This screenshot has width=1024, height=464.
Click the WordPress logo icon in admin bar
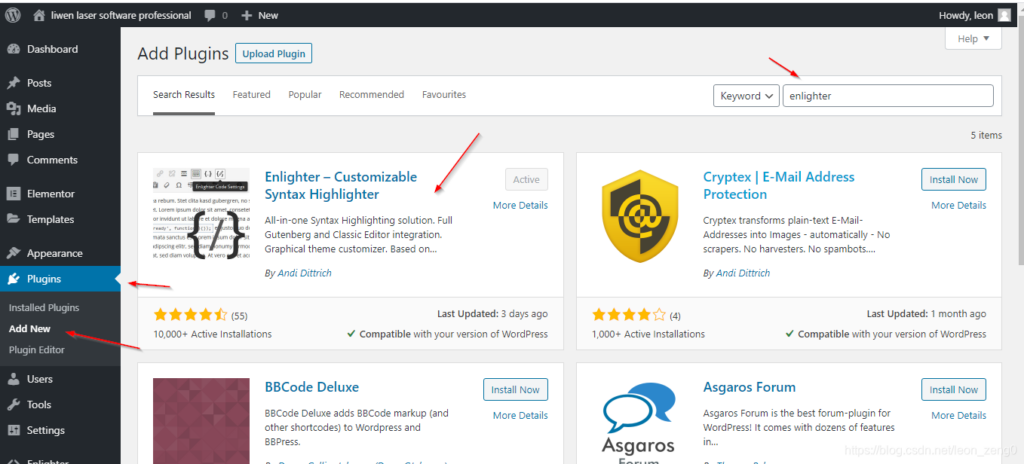pos(13,15)
